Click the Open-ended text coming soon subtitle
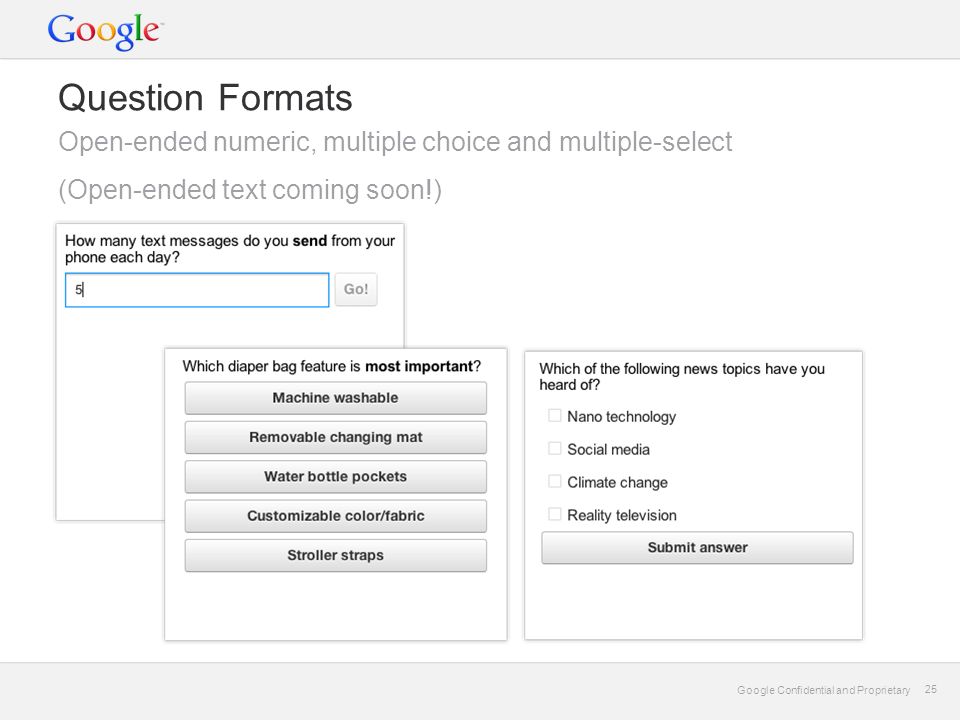The width and height of the screenshot is (960, 720). [x=250, y=190]
